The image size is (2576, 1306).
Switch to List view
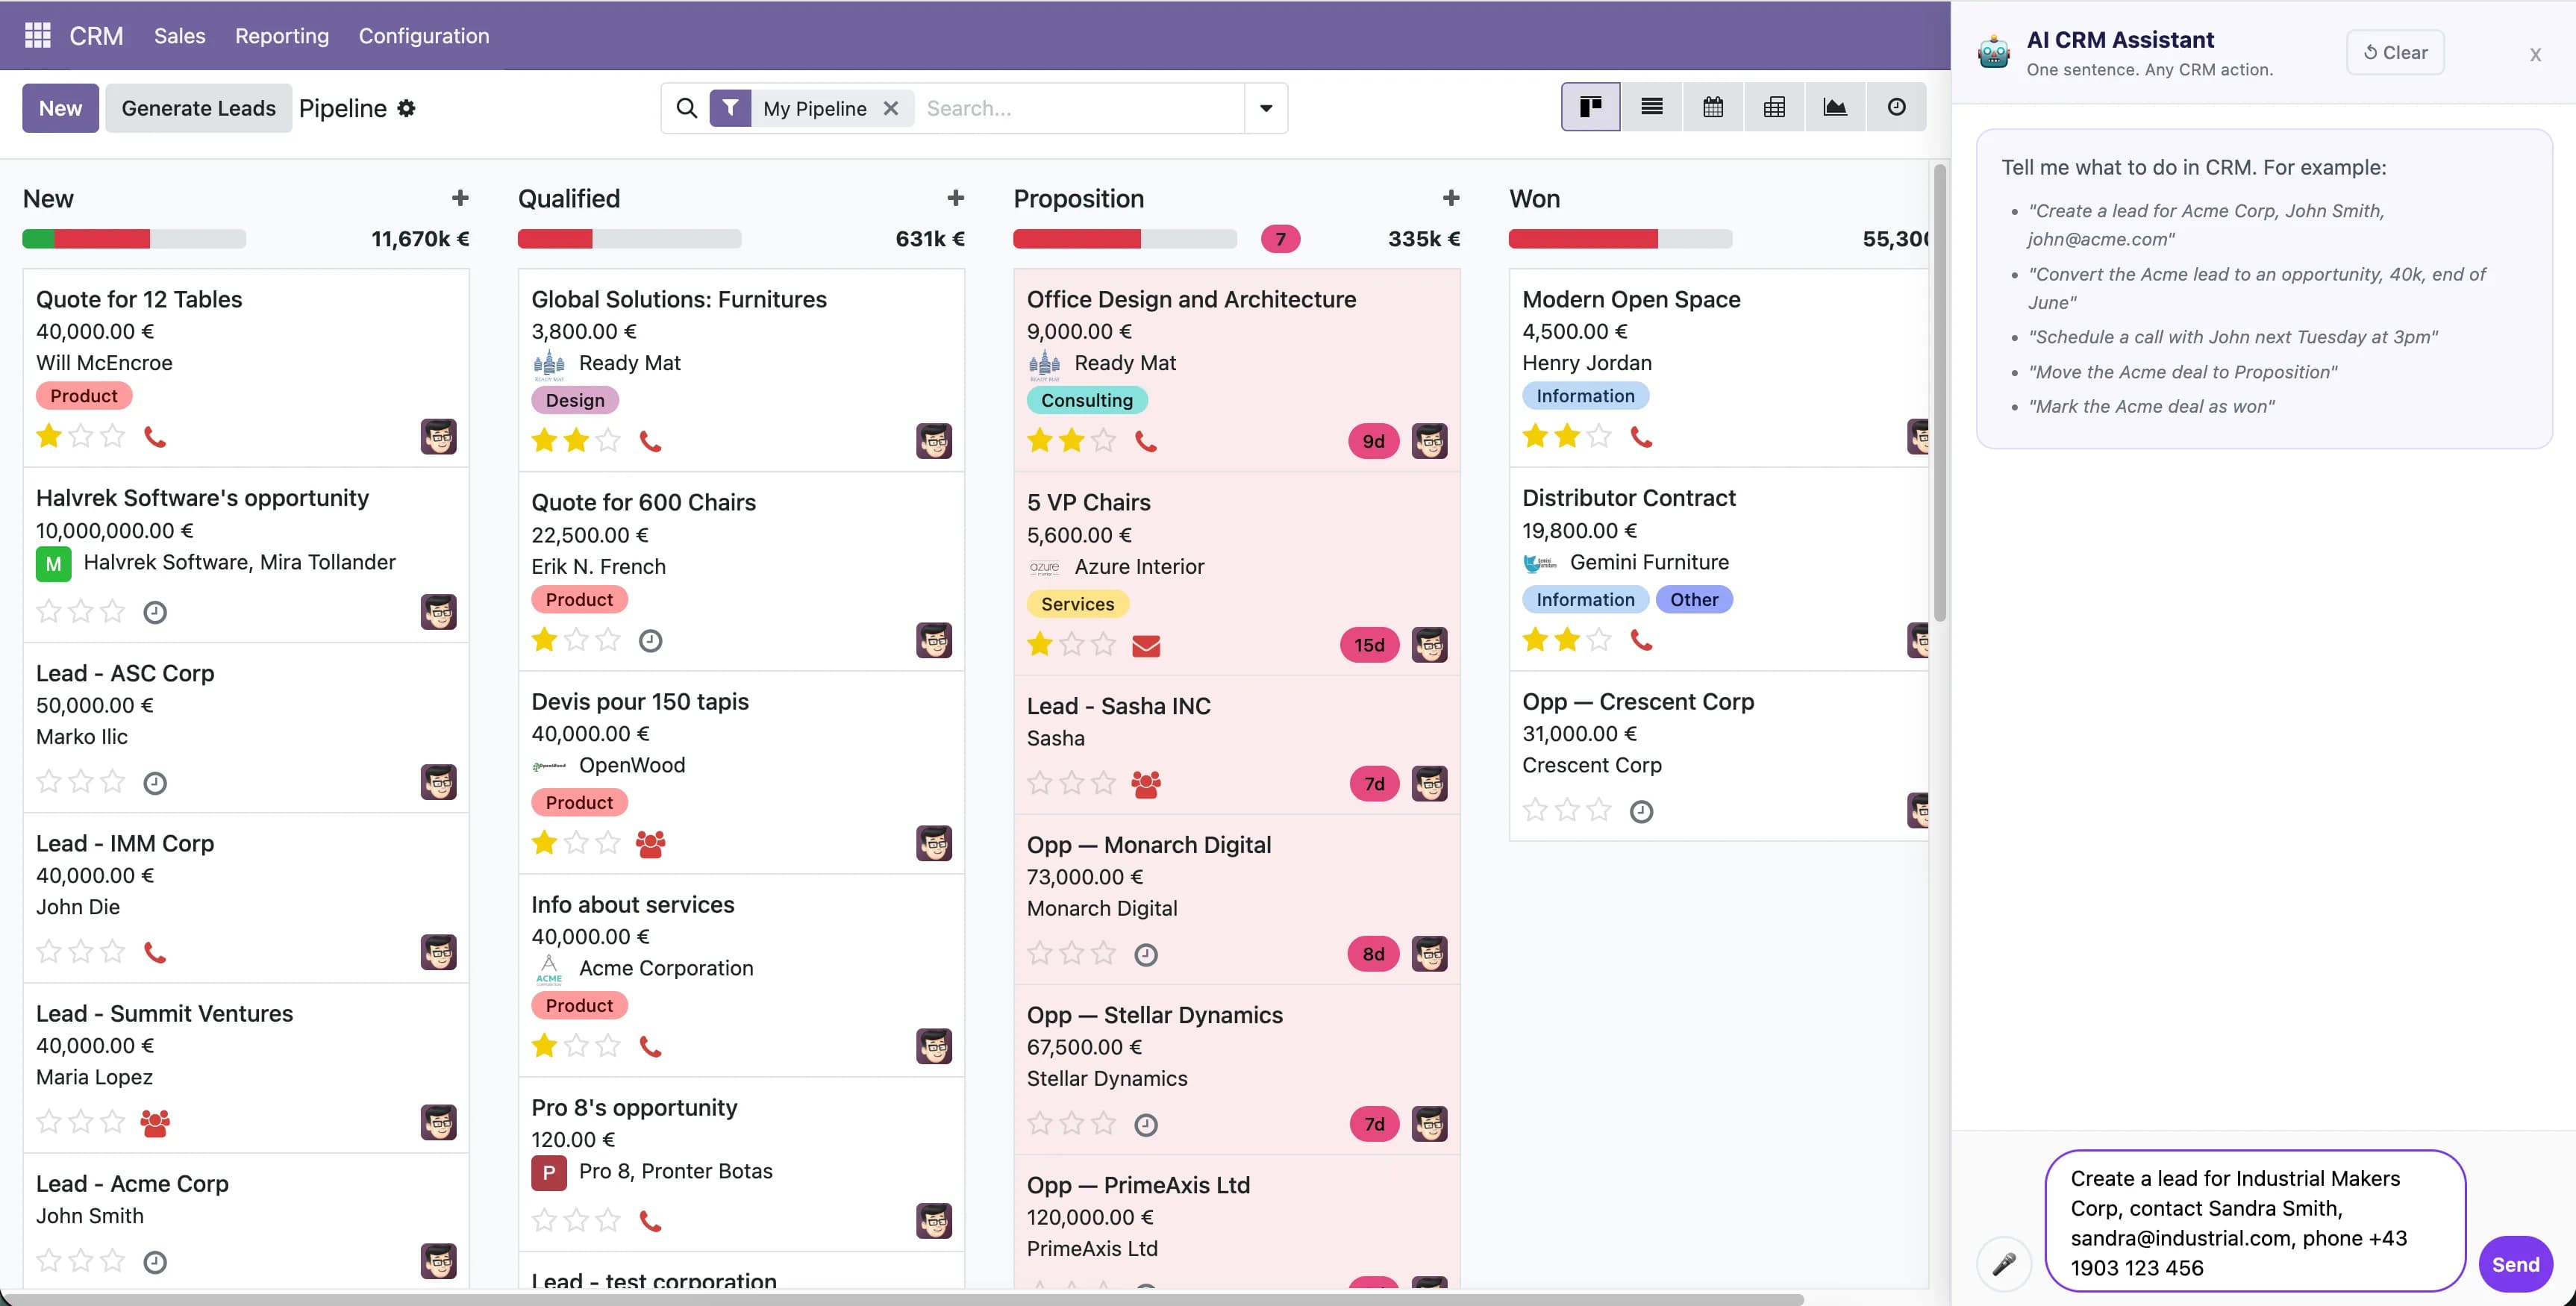coord(1651,107)
